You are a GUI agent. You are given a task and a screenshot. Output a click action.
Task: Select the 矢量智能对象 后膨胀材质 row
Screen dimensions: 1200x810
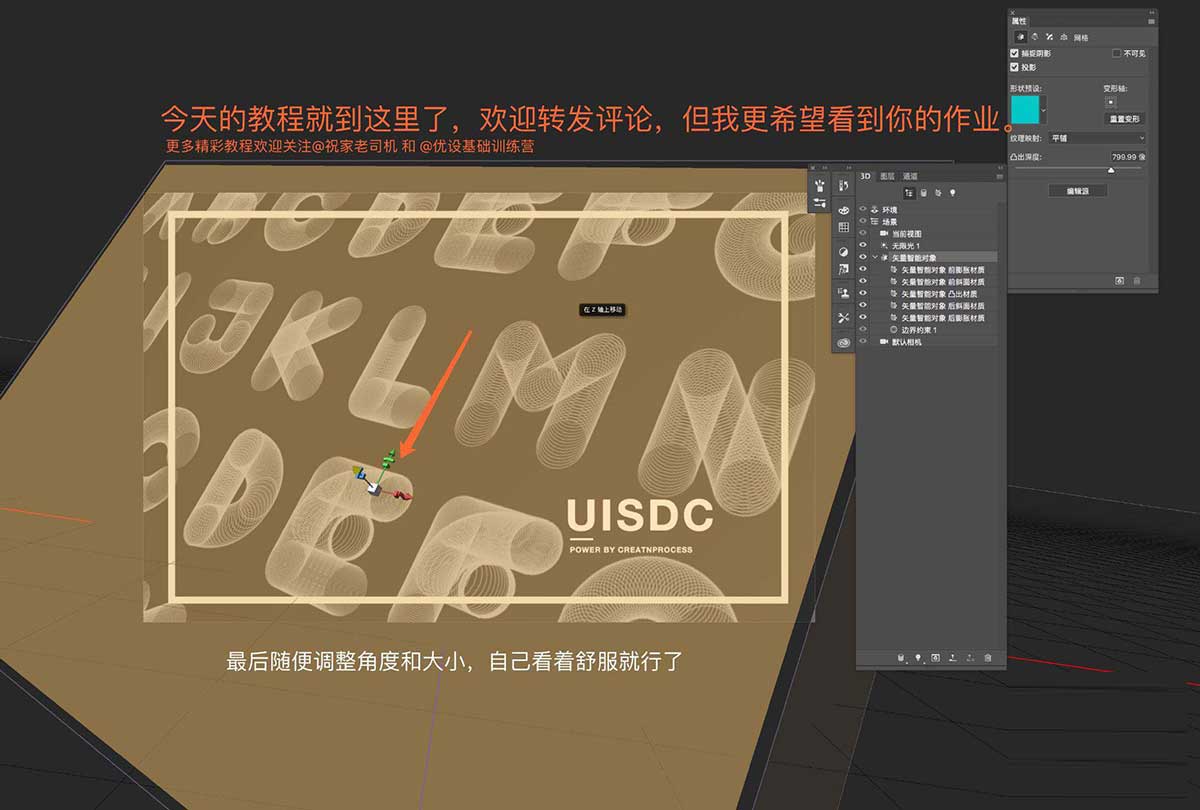tap(929, 317)
